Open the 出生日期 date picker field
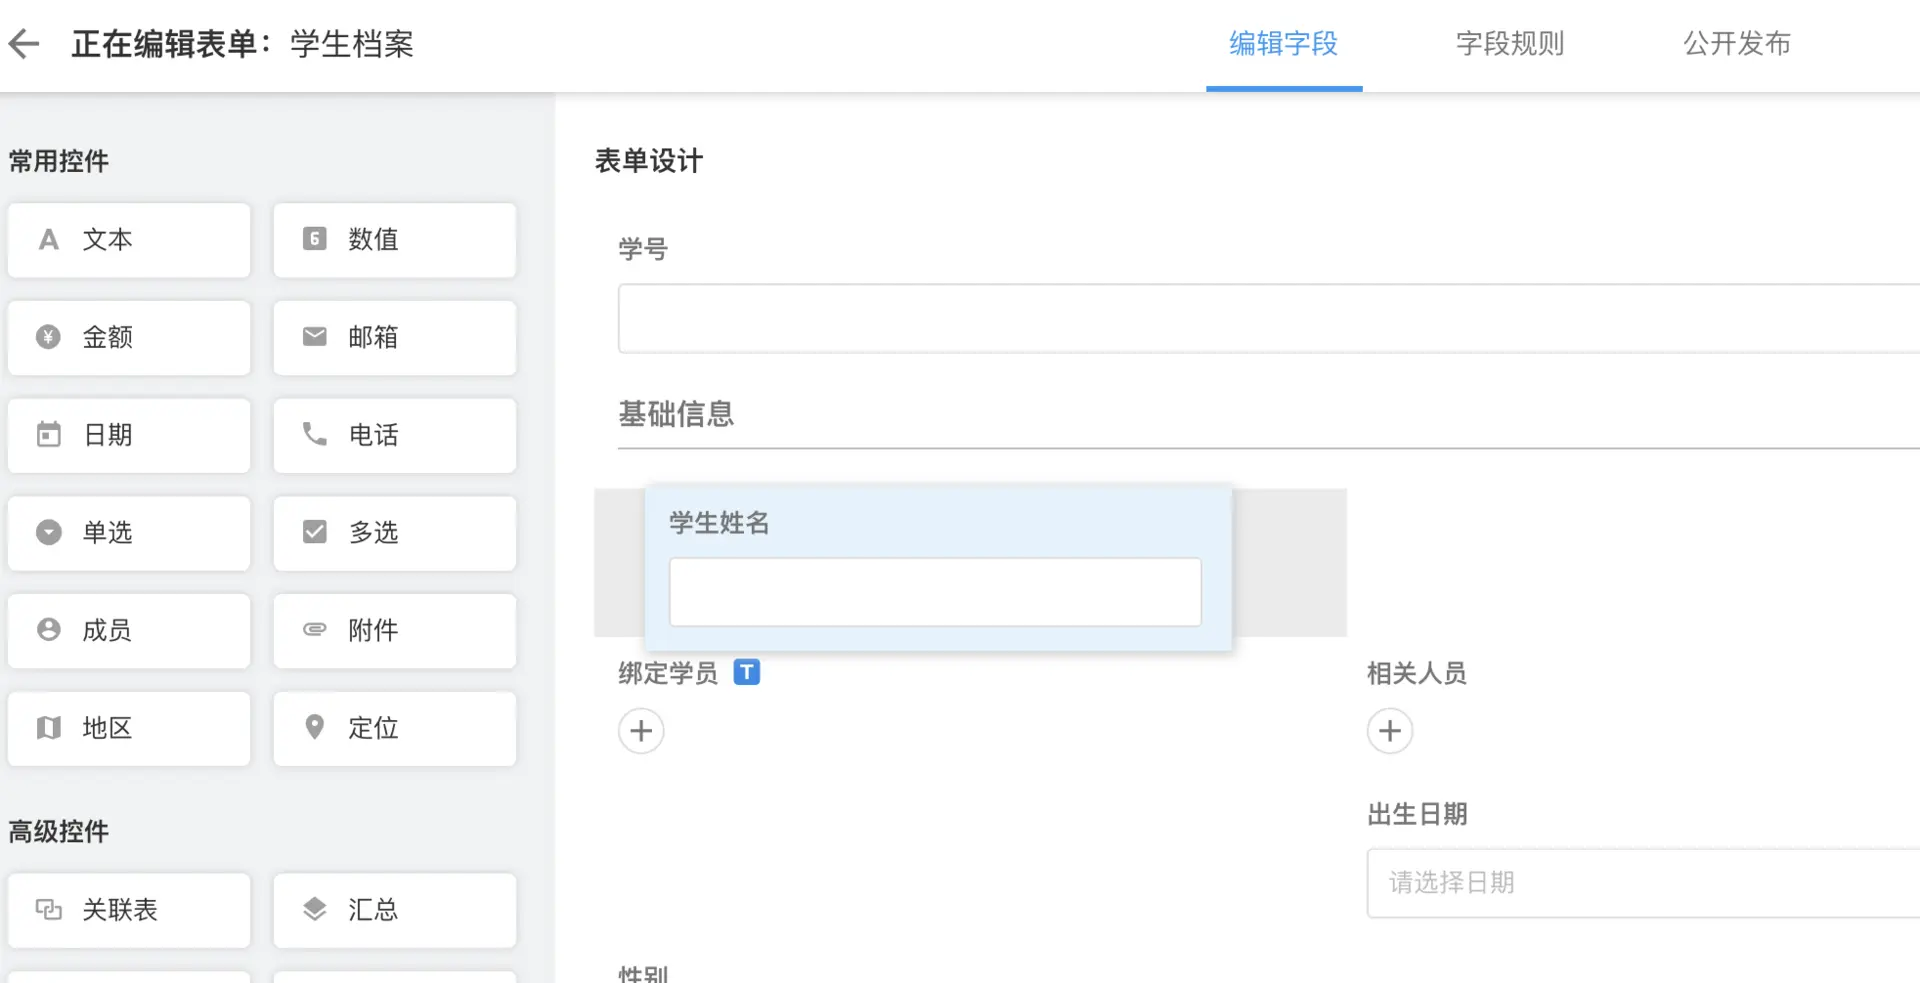This screenshot has height=983, width=1920. [1640, 883]
